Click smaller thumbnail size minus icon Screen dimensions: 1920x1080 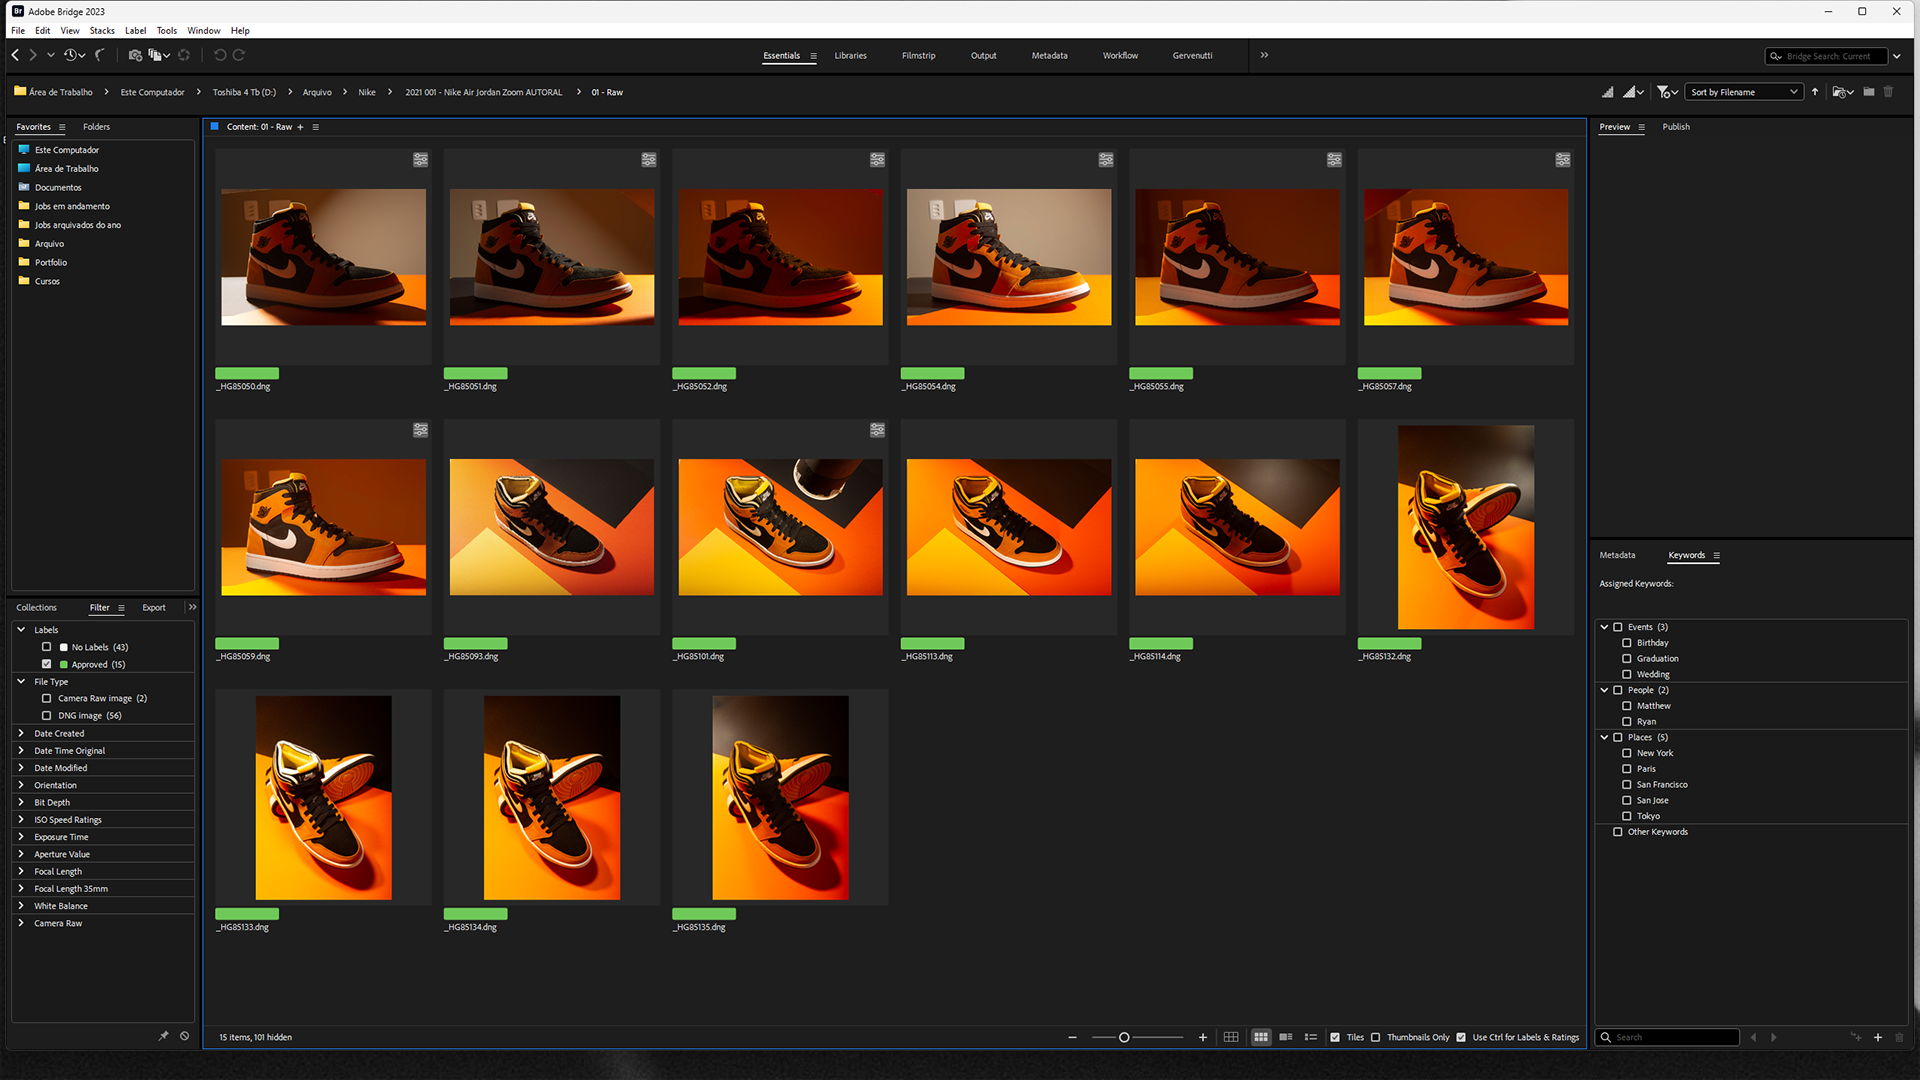[1072, 1037]
